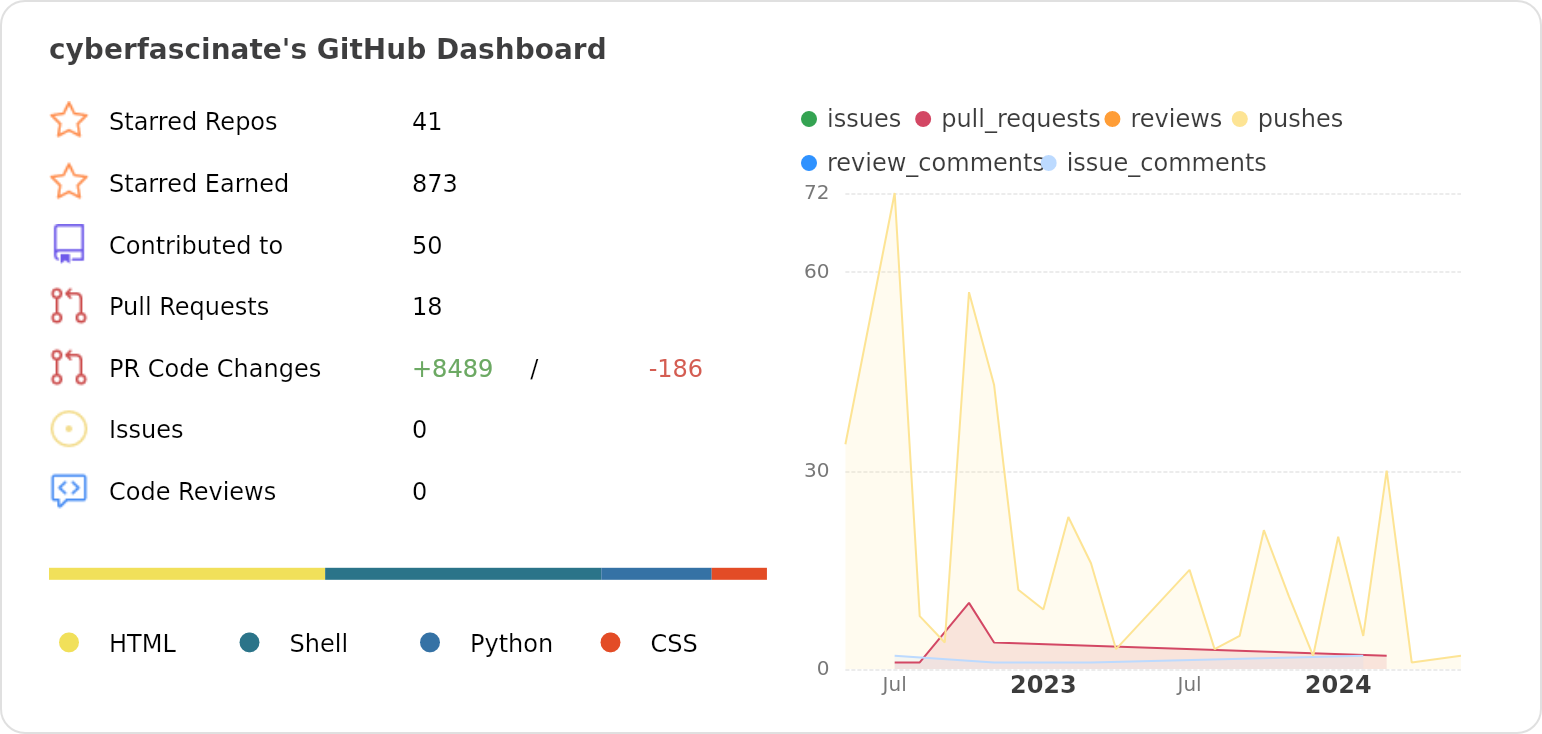Click the Python language label

pyautogui.click(x=511, y=644)
